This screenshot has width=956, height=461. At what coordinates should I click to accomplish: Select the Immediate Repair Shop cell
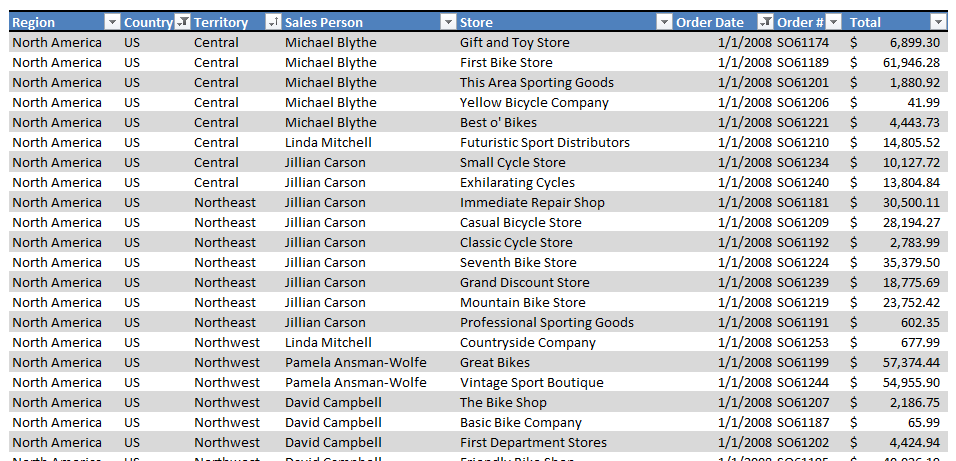[565, 202]
